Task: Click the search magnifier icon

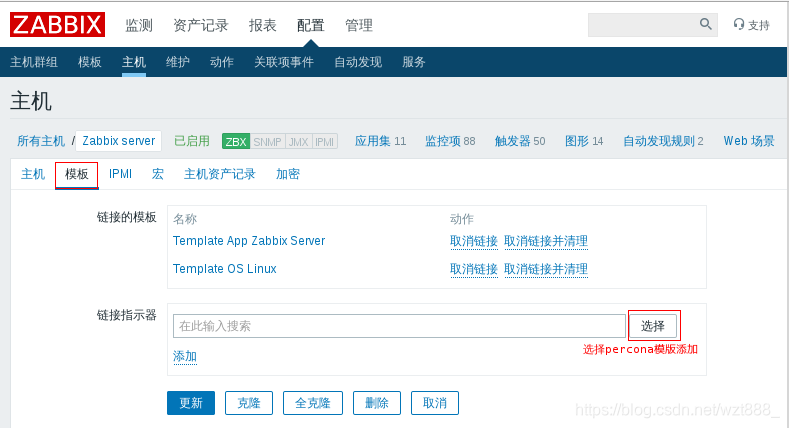Action: tap(705, 24)
